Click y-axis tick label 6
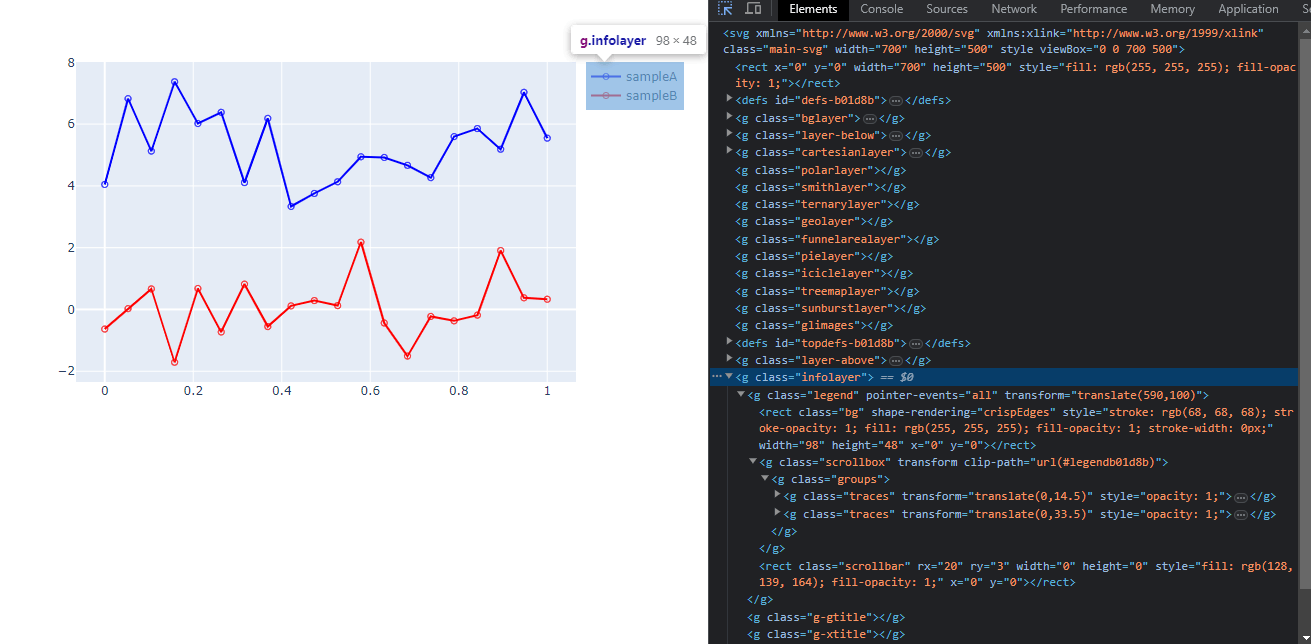This screenshot has width=1311, height=644. click(x=71, y=124)
